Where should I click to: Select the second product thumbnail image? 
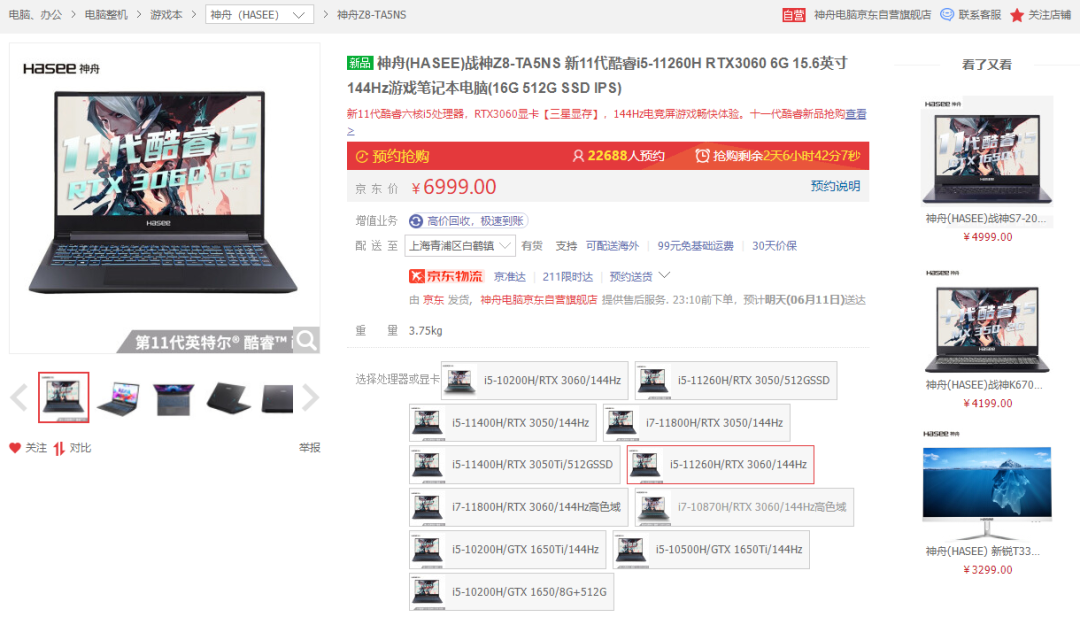click(118, 398)
